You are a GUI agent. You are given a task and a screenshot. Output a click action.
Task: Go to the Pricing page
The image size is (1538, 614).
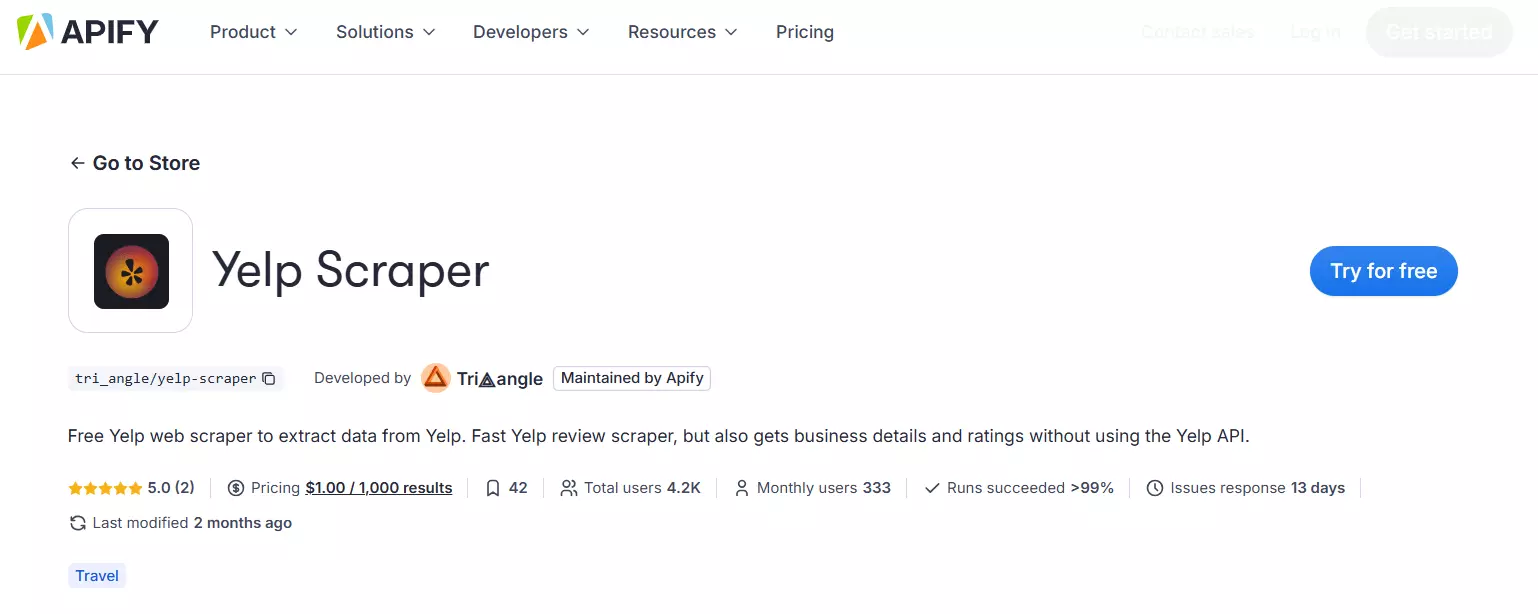(x=804, y=32)
